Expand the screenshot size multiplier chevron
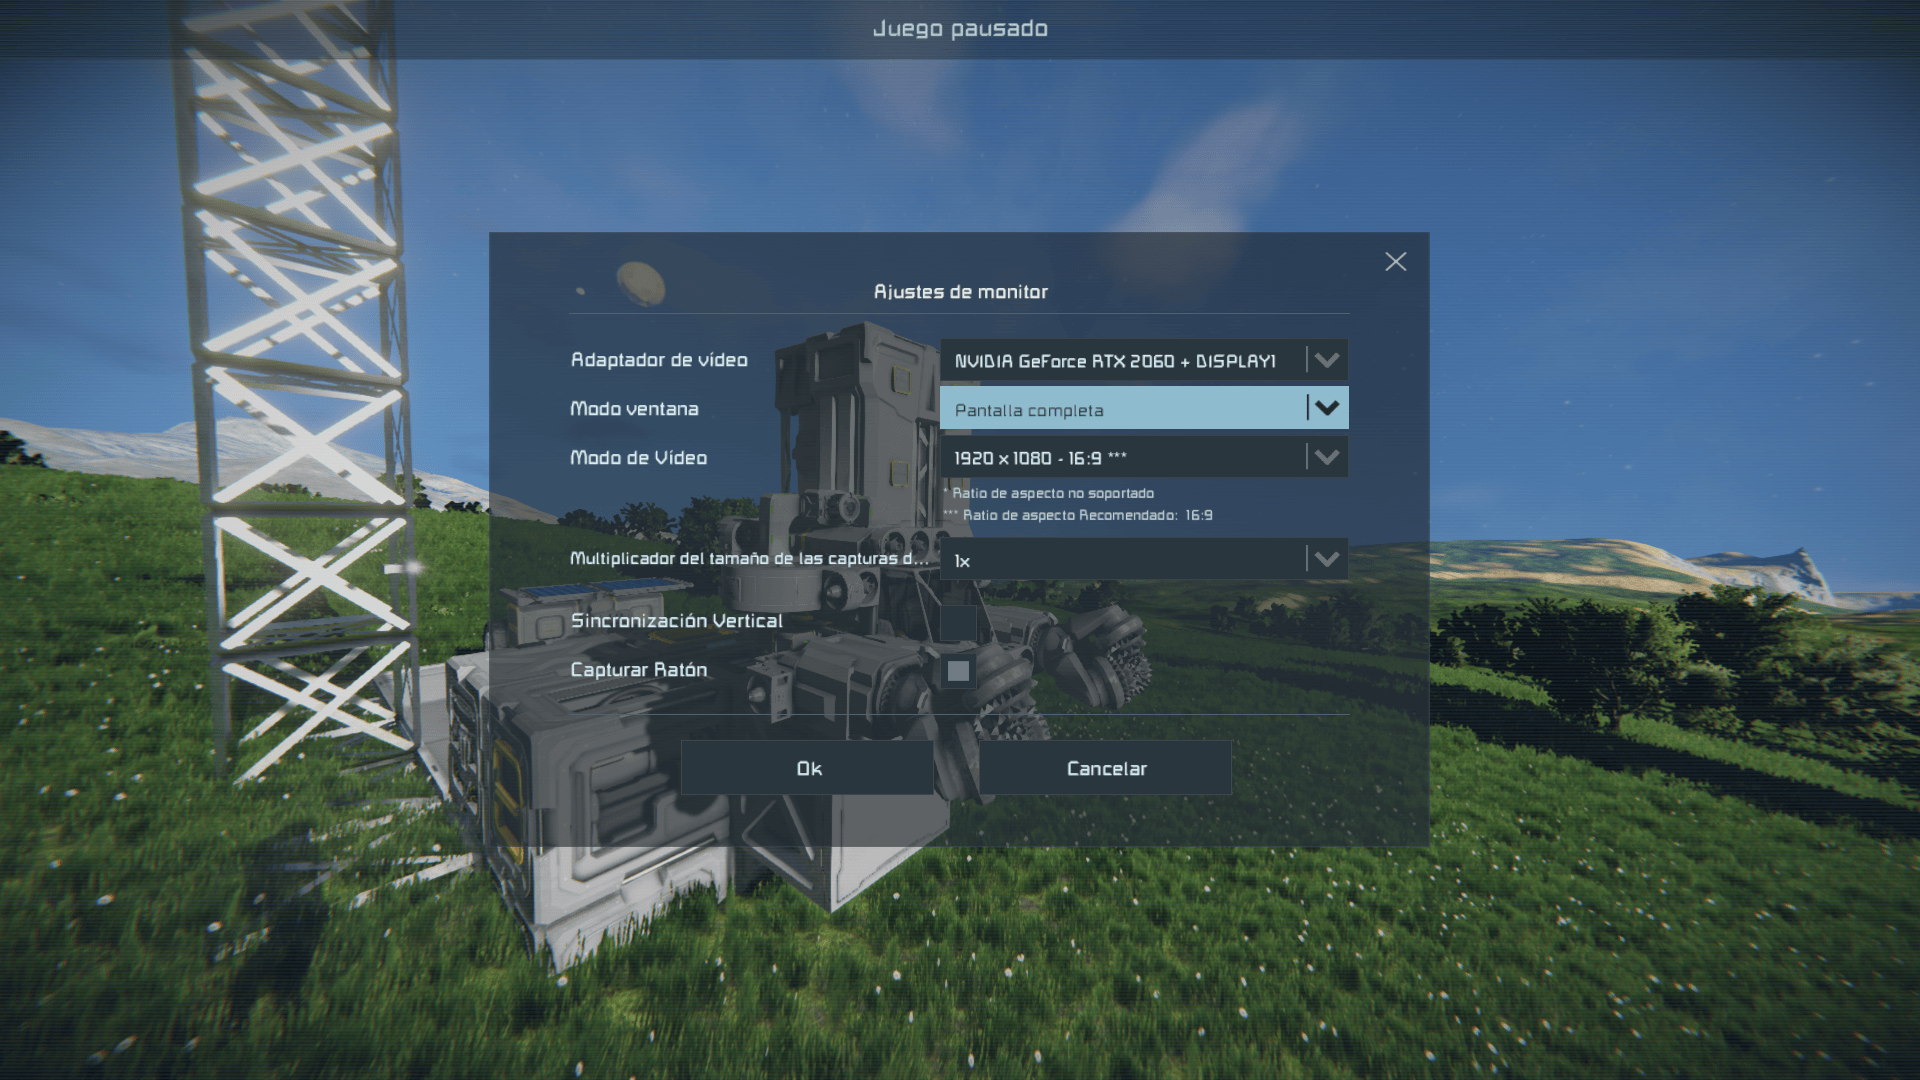Image resolution: width=1920 pixels, height=1080 pixels. pos(1327,559)
